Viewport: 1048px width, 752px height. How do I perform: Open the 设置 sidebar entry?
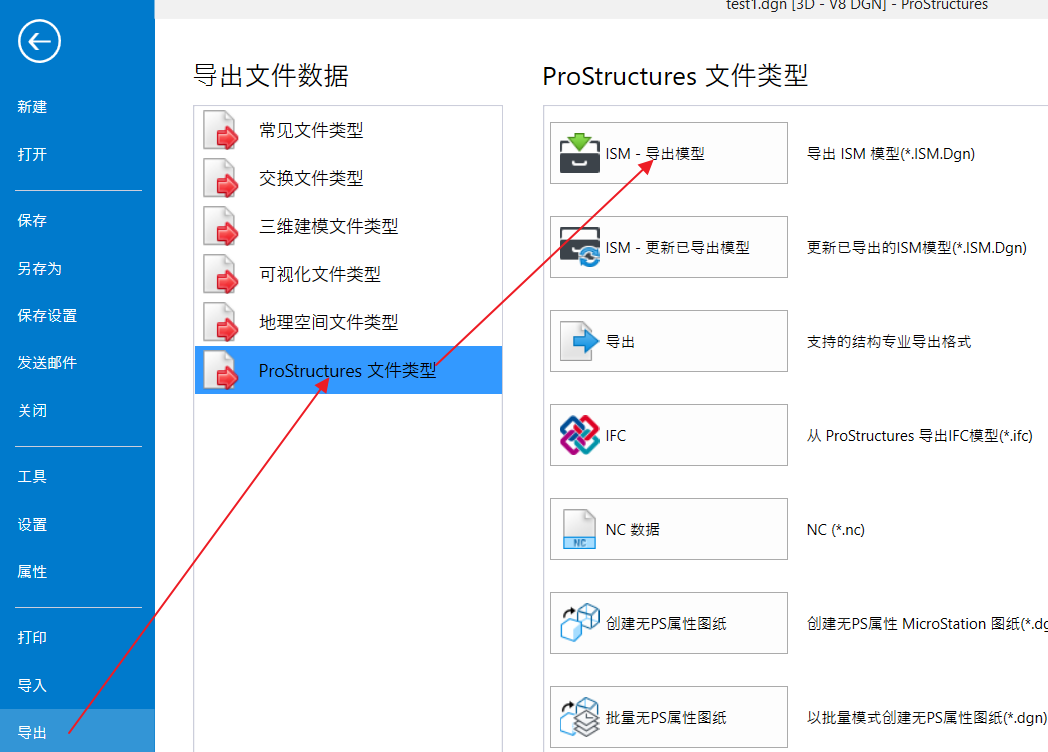(x=32, y=525)
